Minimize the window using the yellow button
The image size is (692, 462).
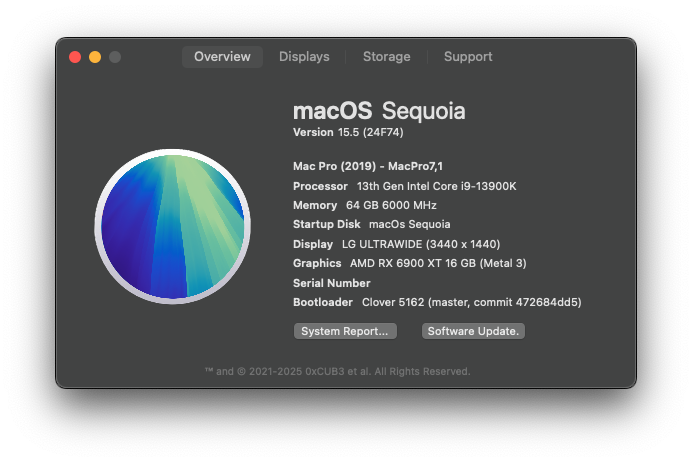pos(95,57)
